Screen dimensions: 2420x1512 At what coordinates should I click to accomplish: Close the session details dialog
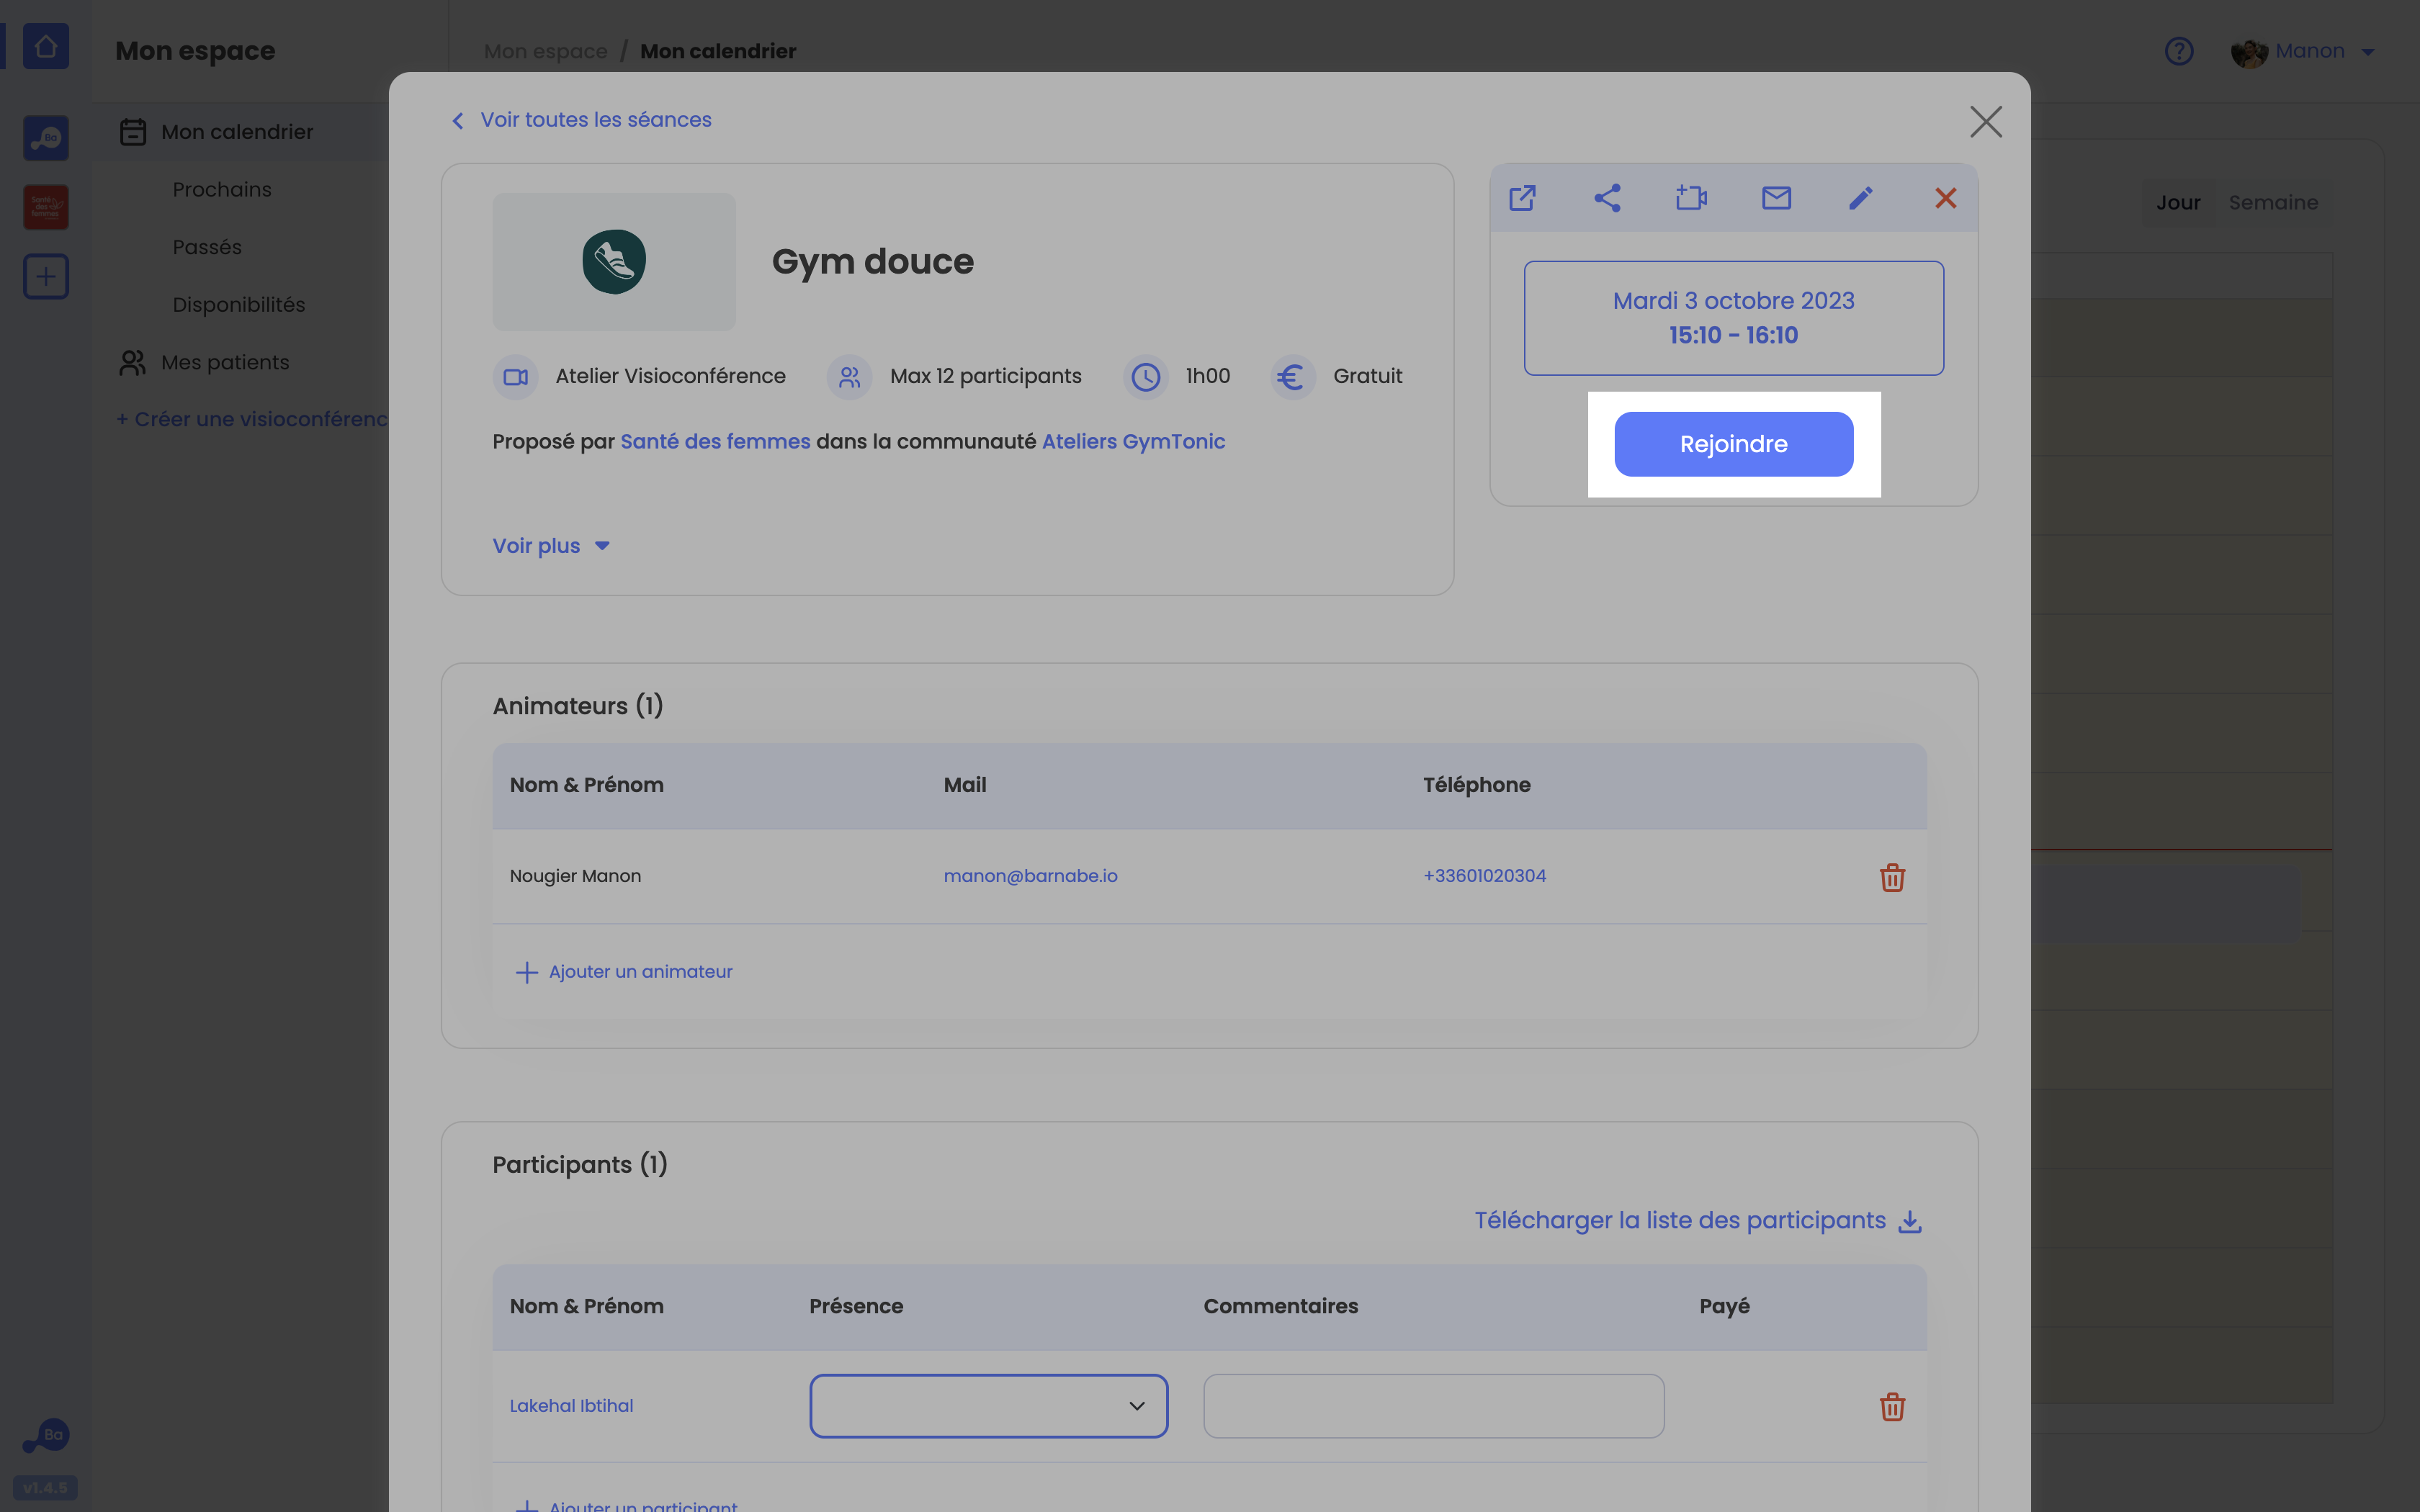(1986, 122)
